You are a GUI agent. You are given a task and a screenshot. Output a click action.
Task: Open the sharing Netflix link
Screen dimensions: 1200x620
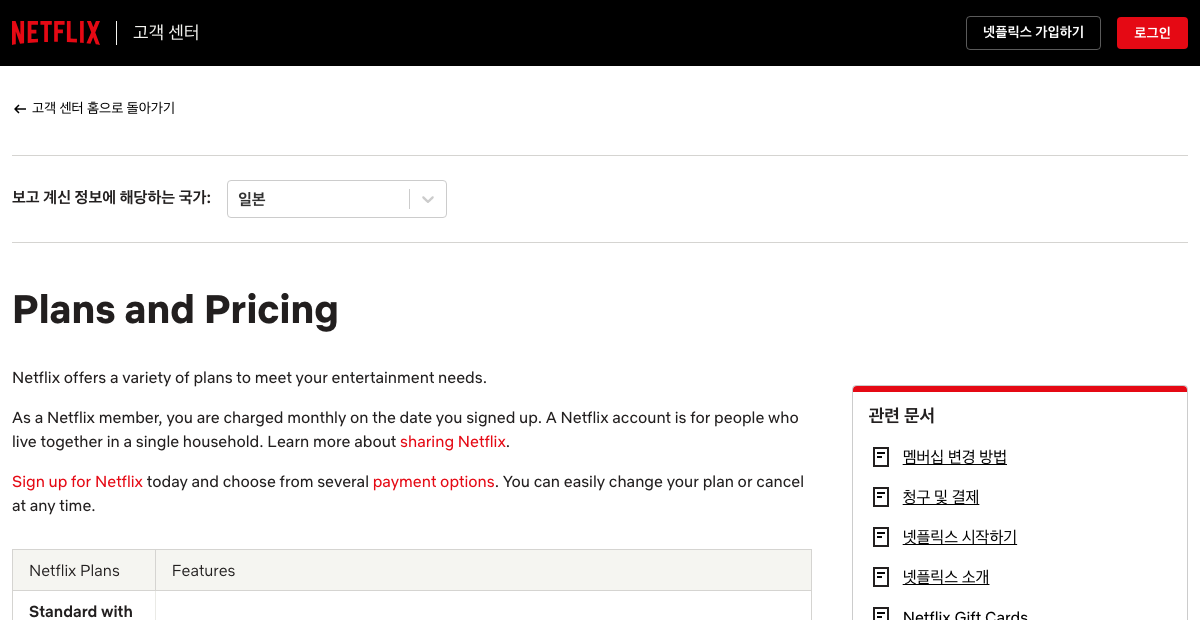[x=453, y=442]
